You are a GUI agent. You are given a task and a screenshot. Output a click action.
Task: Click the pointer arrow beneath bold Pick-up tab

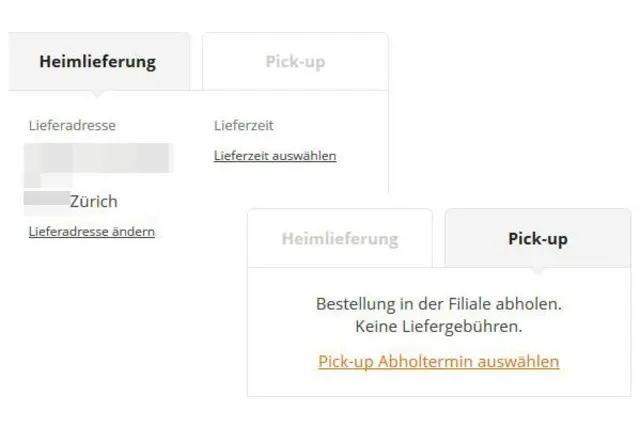coord(538,270)
